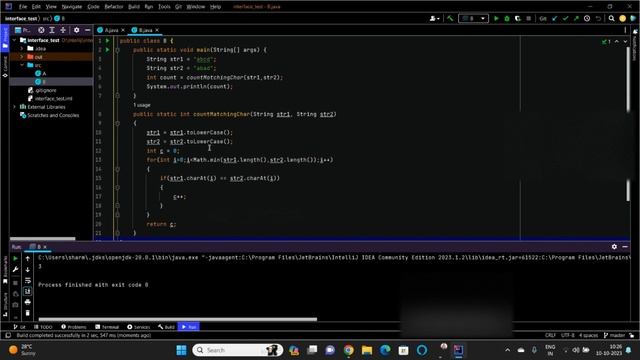Viewport: 640px width, 360px height.
Task: Expand the .idea folder
Action: pyautogui.click(x=22, y=48)
